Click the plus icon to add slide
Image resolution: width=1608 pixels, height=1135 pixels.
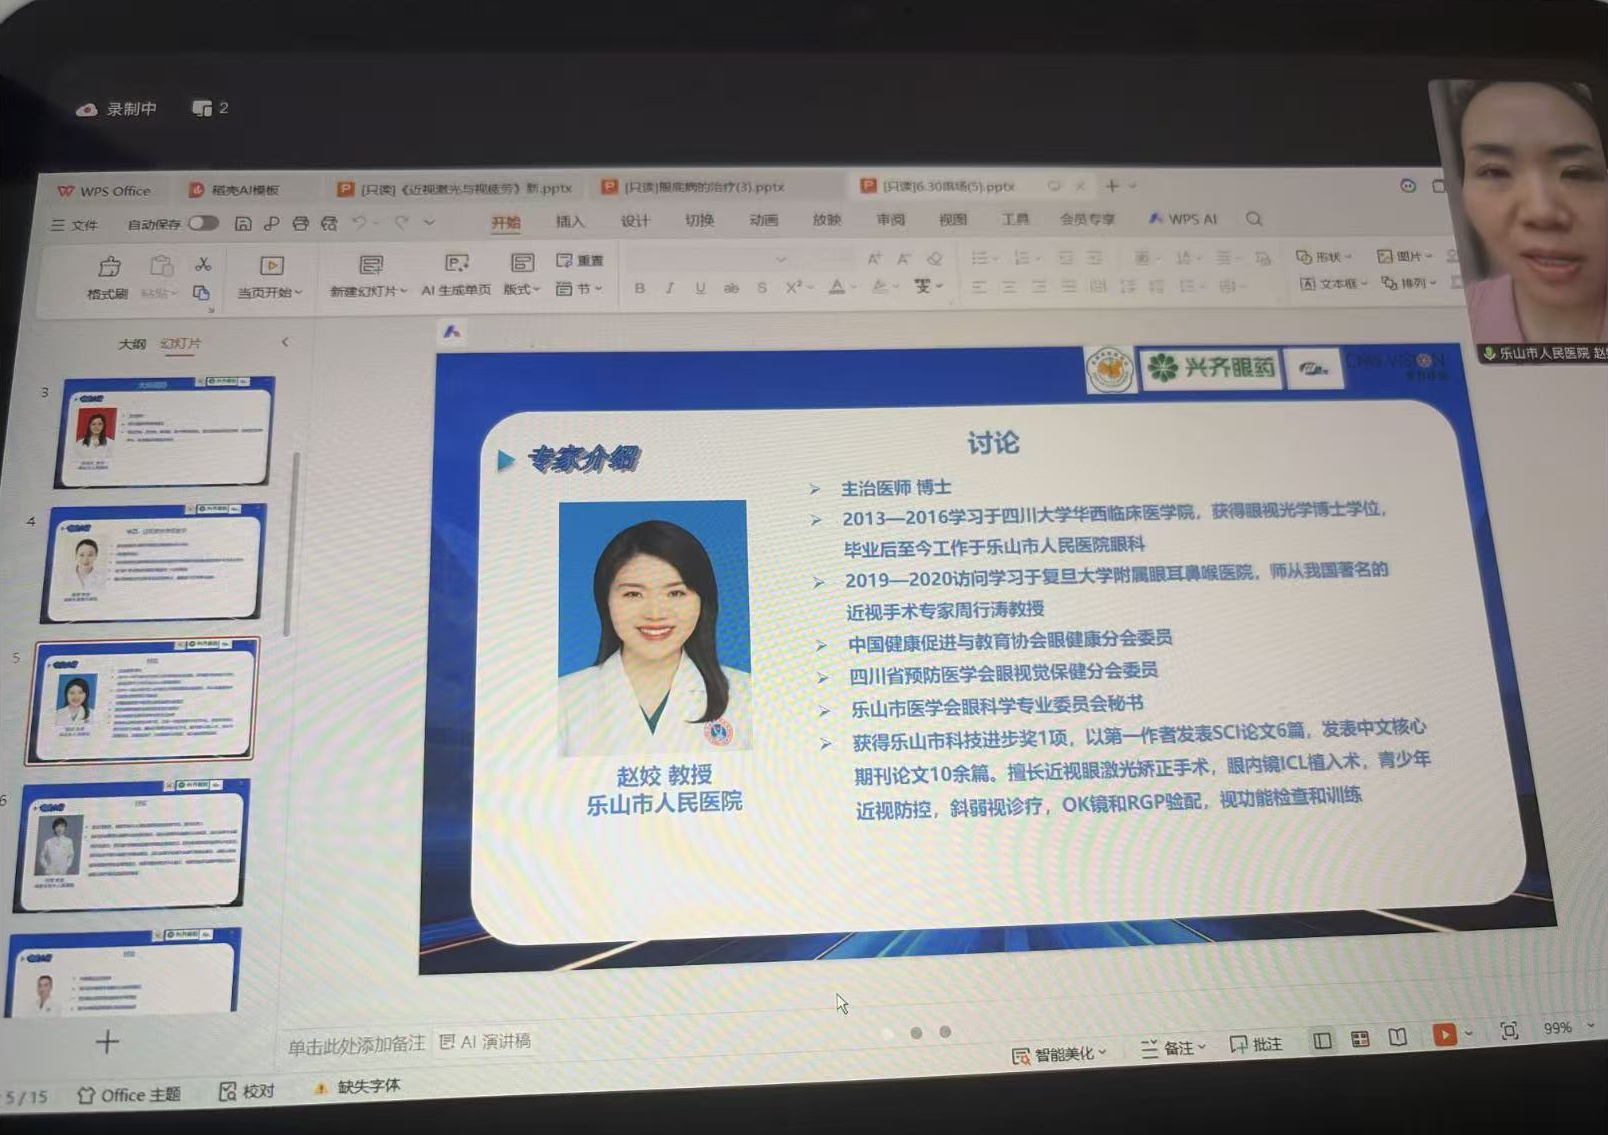click(107, 1043)
